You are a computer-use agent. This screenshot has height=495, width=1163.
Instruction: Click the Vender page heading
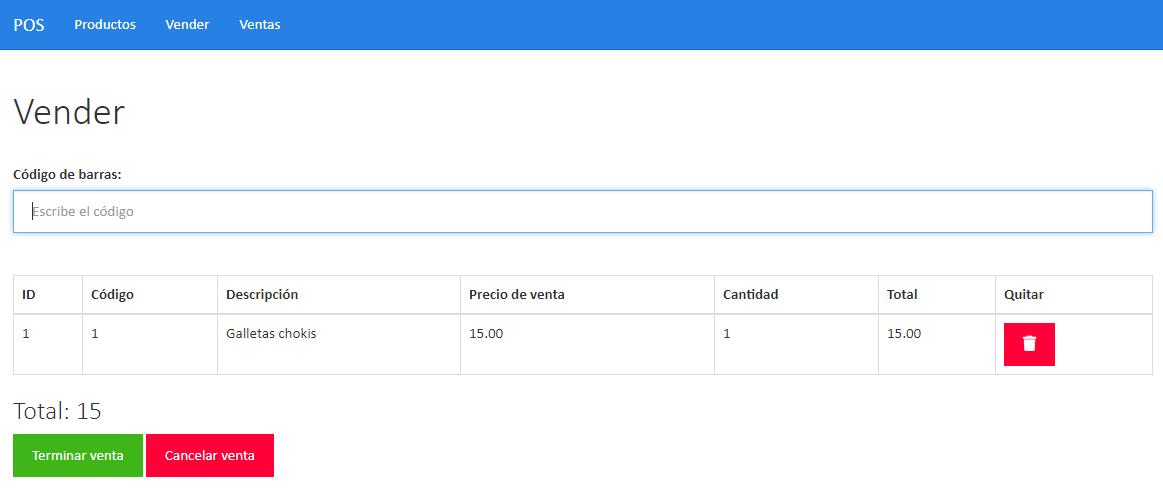(x=69, y=113)
